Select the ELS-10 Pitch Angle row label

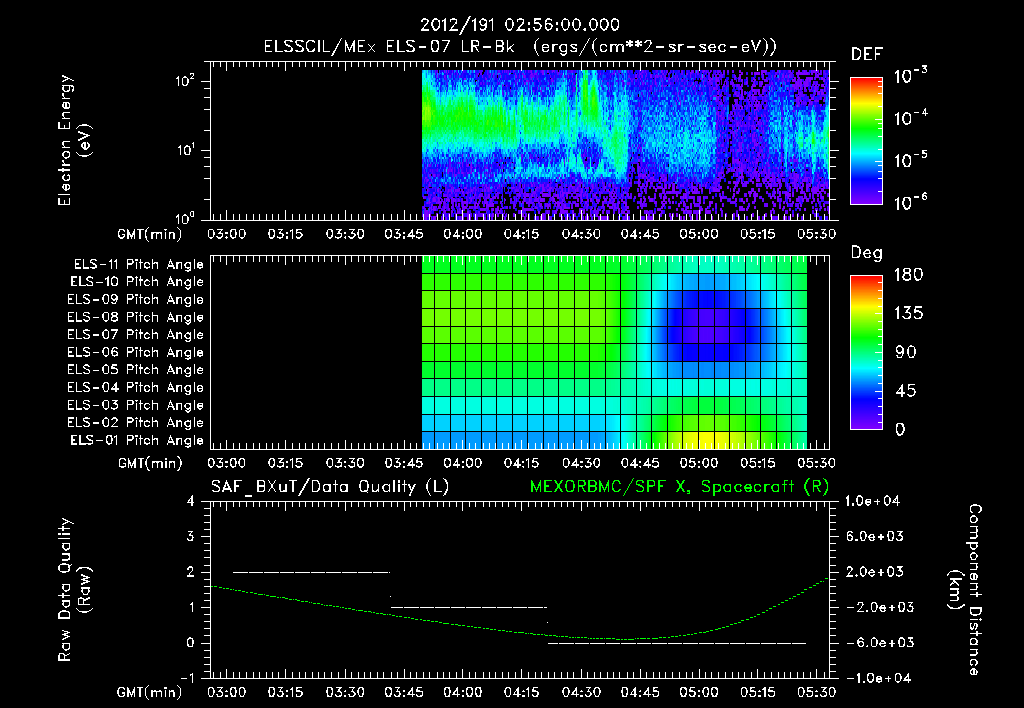click(137, 282)
